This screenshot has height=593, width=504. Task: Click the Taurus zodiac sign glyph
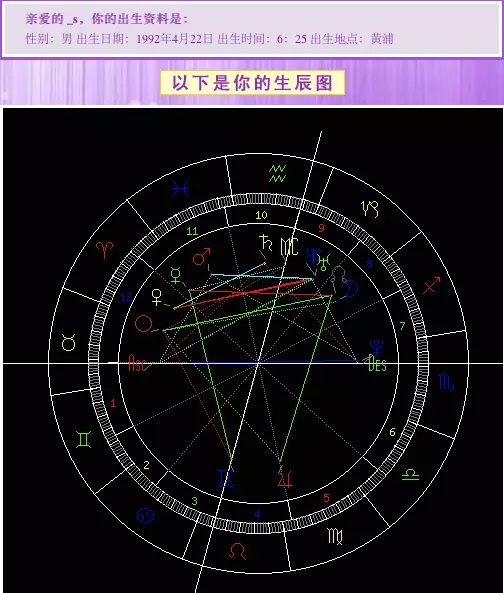pyautogui.click(x=68, y=342)
